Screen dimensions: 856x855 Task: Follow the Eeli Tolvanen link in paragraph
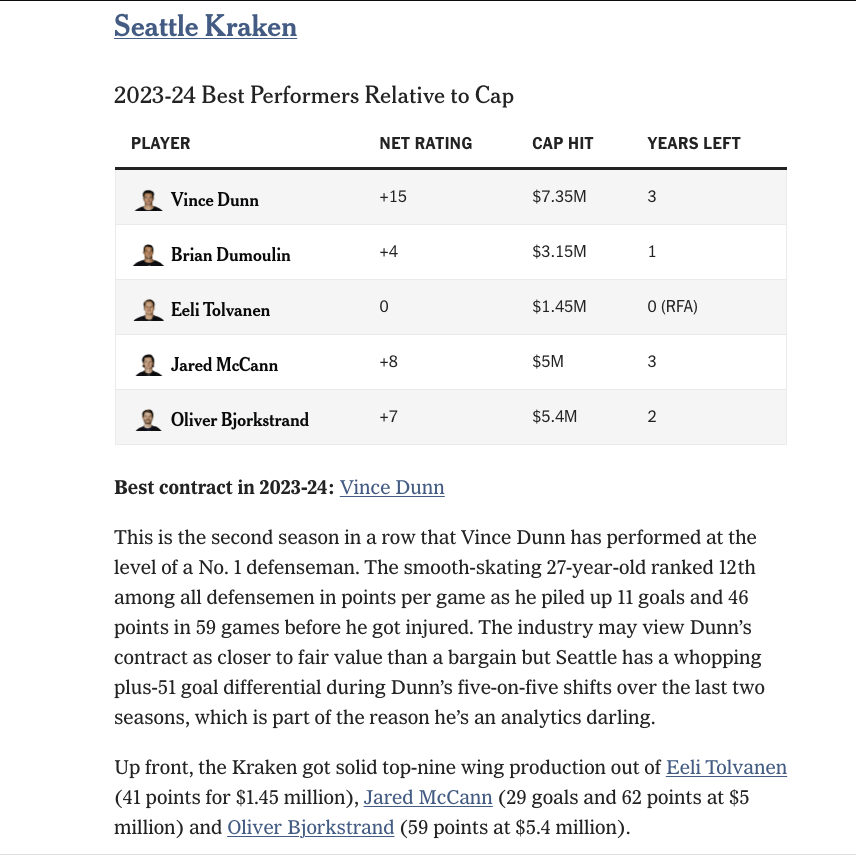coord(726,768)
